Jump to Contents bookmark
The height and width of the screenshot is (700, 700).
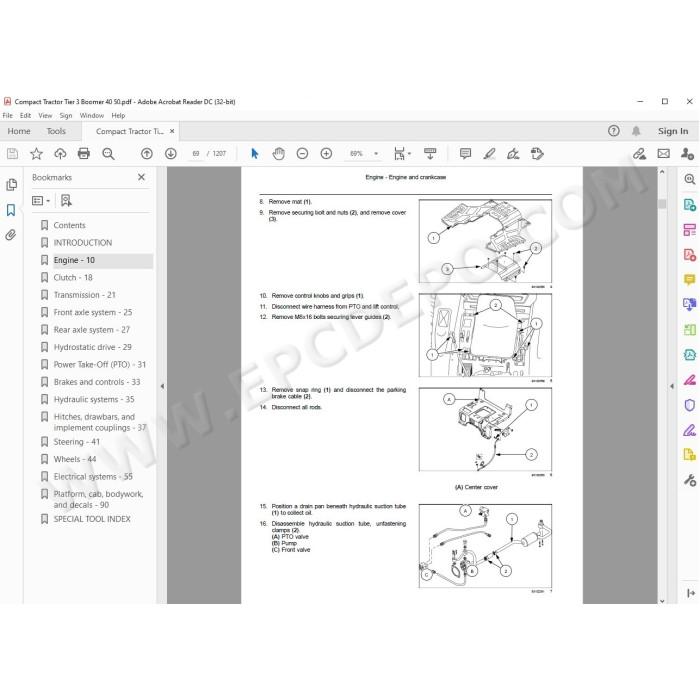point(69,225)
